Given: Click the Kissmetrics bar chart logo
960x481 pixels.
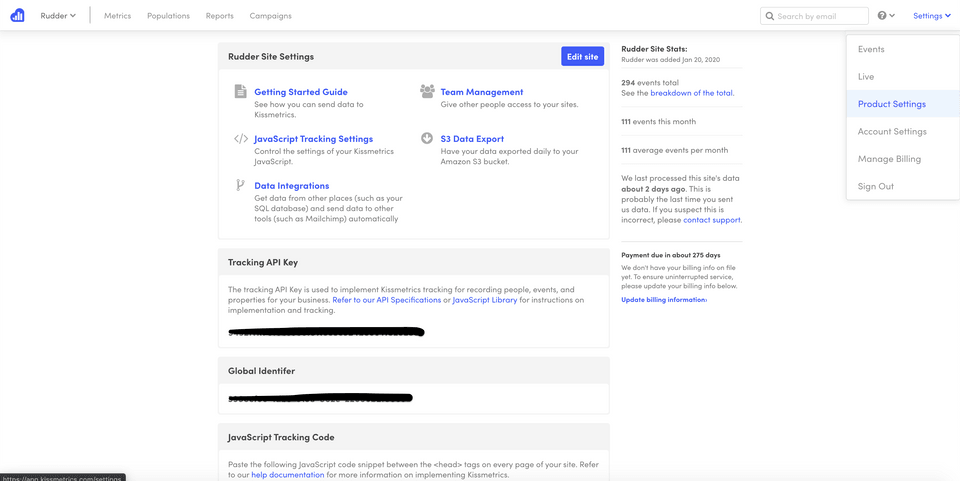Looking at the screenshot, I should point(17,16).
